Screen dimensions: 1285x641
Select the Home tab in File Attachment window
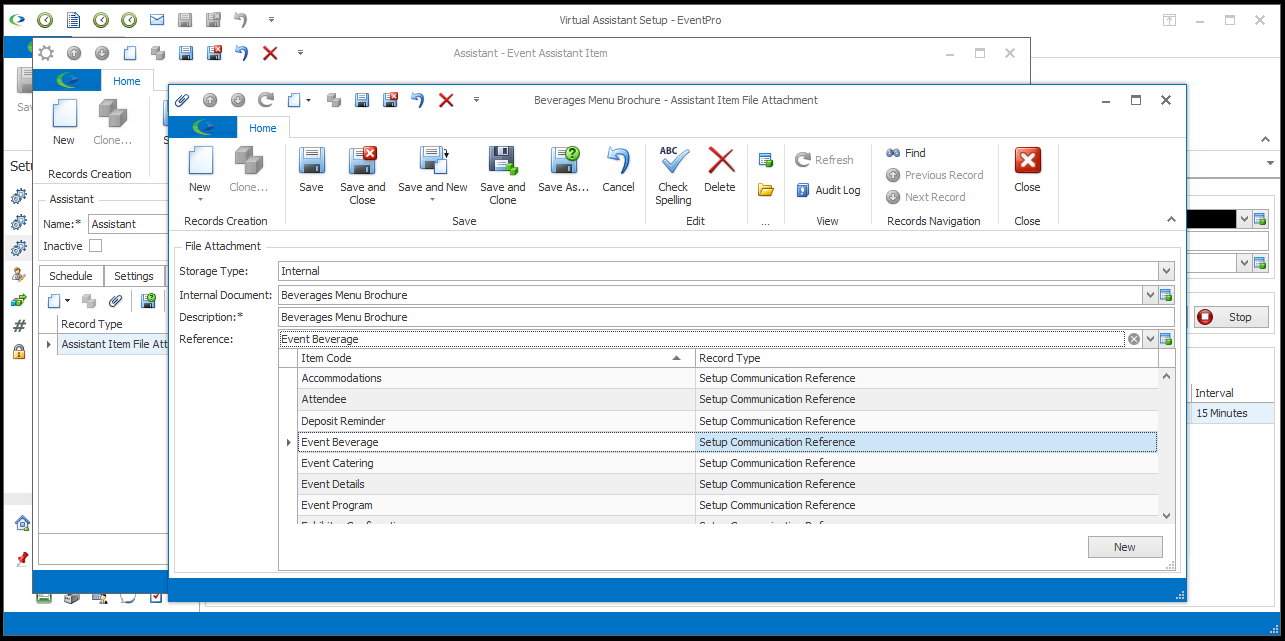(263, 128)
